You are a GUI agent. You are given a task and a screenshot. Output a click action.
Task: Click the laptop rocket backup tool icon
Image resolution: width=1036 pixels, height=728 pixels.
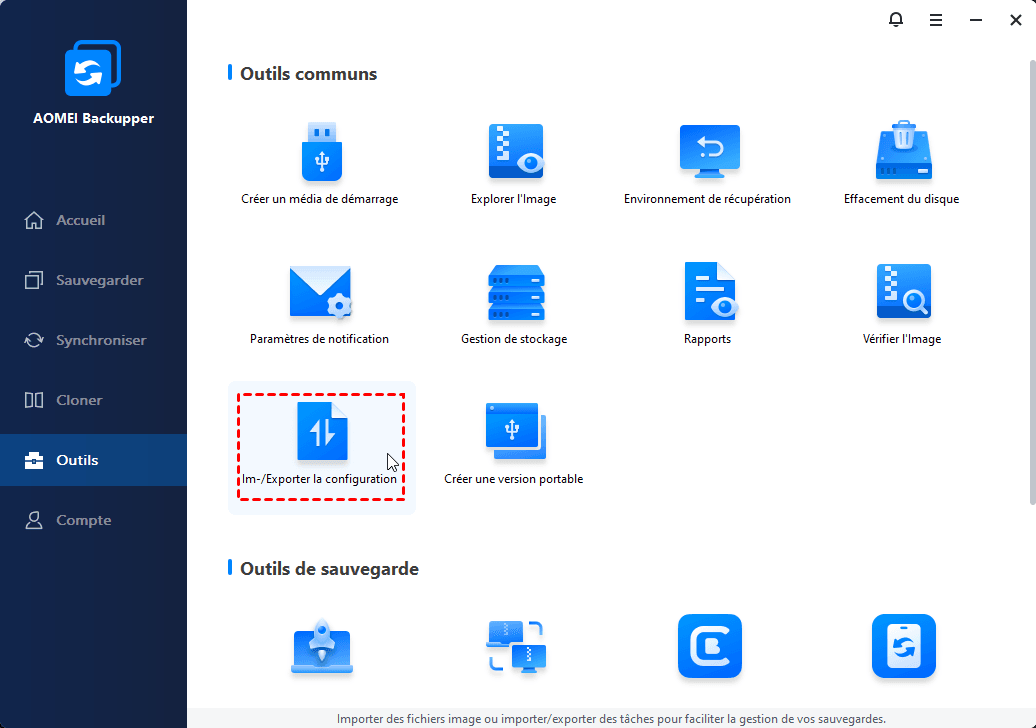click(x=322, y=647)
